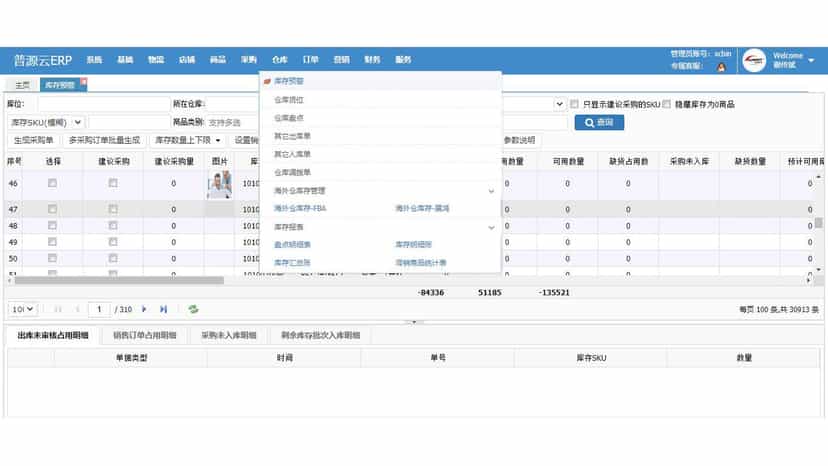
Task: Close the 库存预警 tab with its red X
Action: point(83,82)
